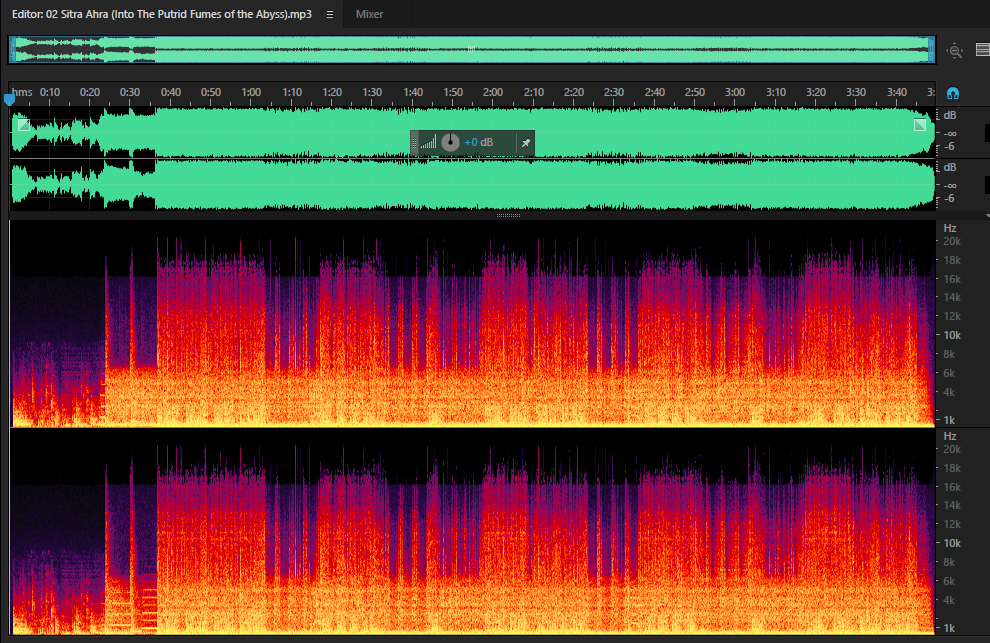Click the fade in handle on the waveform
This screenshot has height=643, width=990.
coord(23,124)
